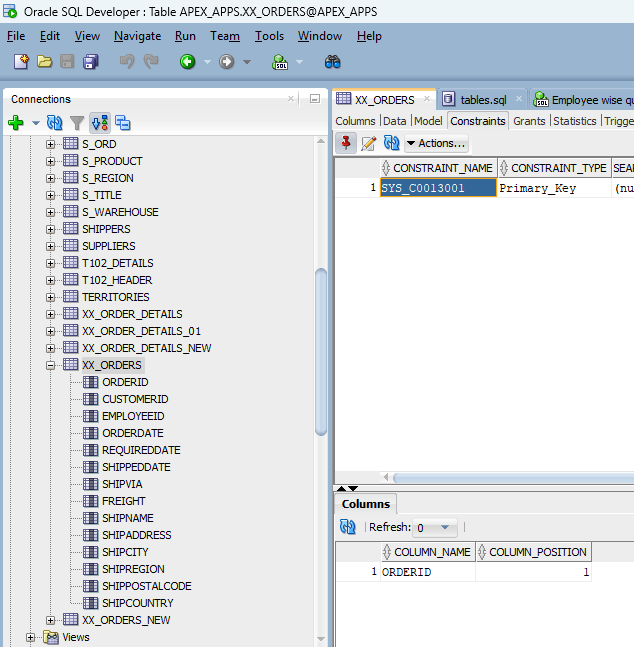Viewport: 634px width, 647px height.
Task: Click the Undo toolbar icon
Action: 127,62
